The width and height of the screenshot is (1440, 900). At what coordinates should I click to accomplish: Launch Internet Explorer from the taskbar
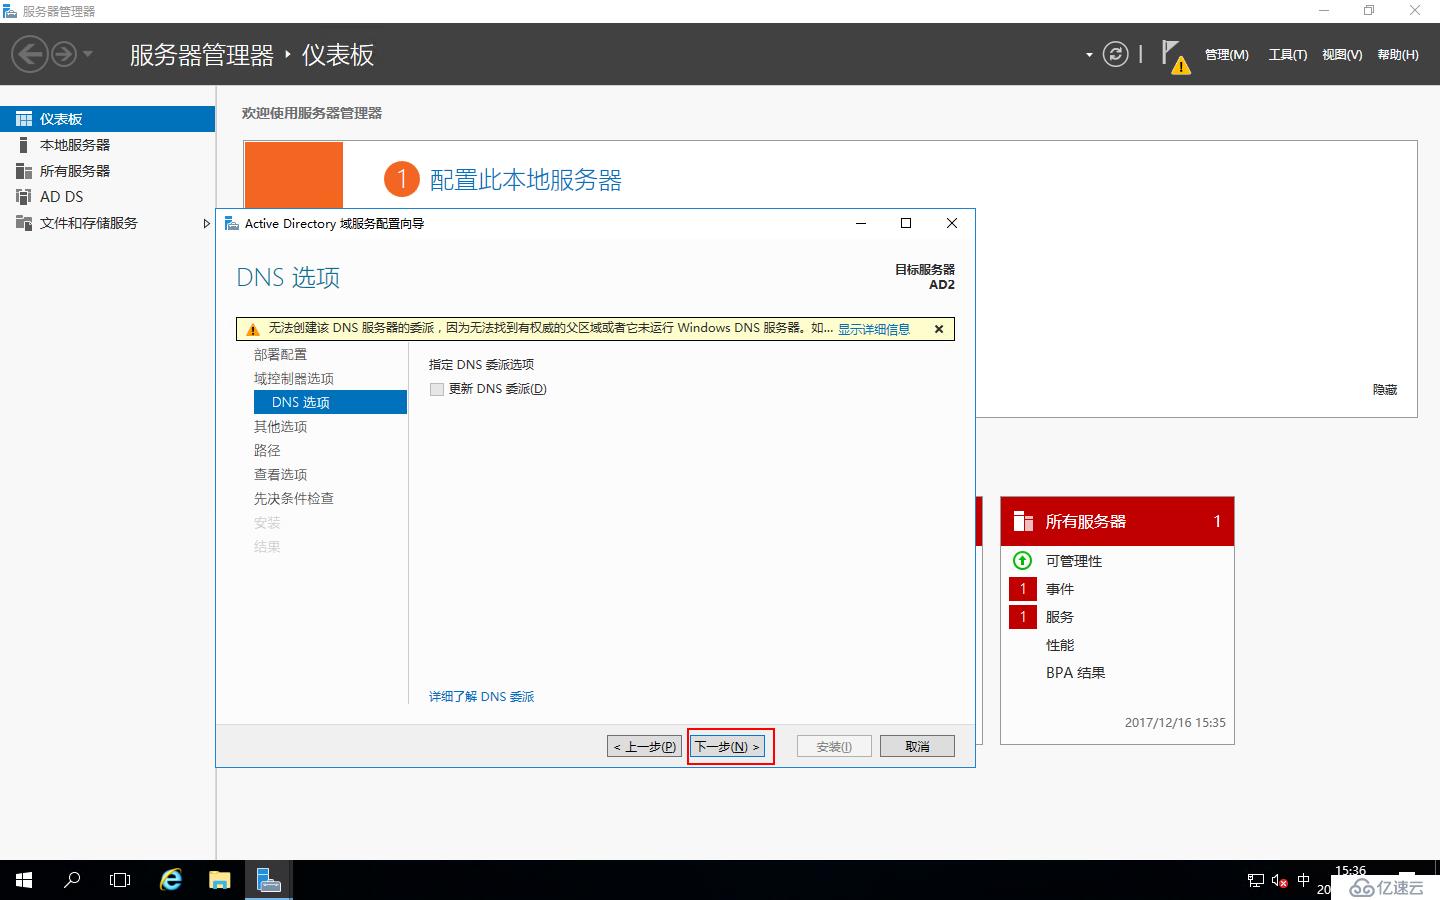click(x=171, y=880)
